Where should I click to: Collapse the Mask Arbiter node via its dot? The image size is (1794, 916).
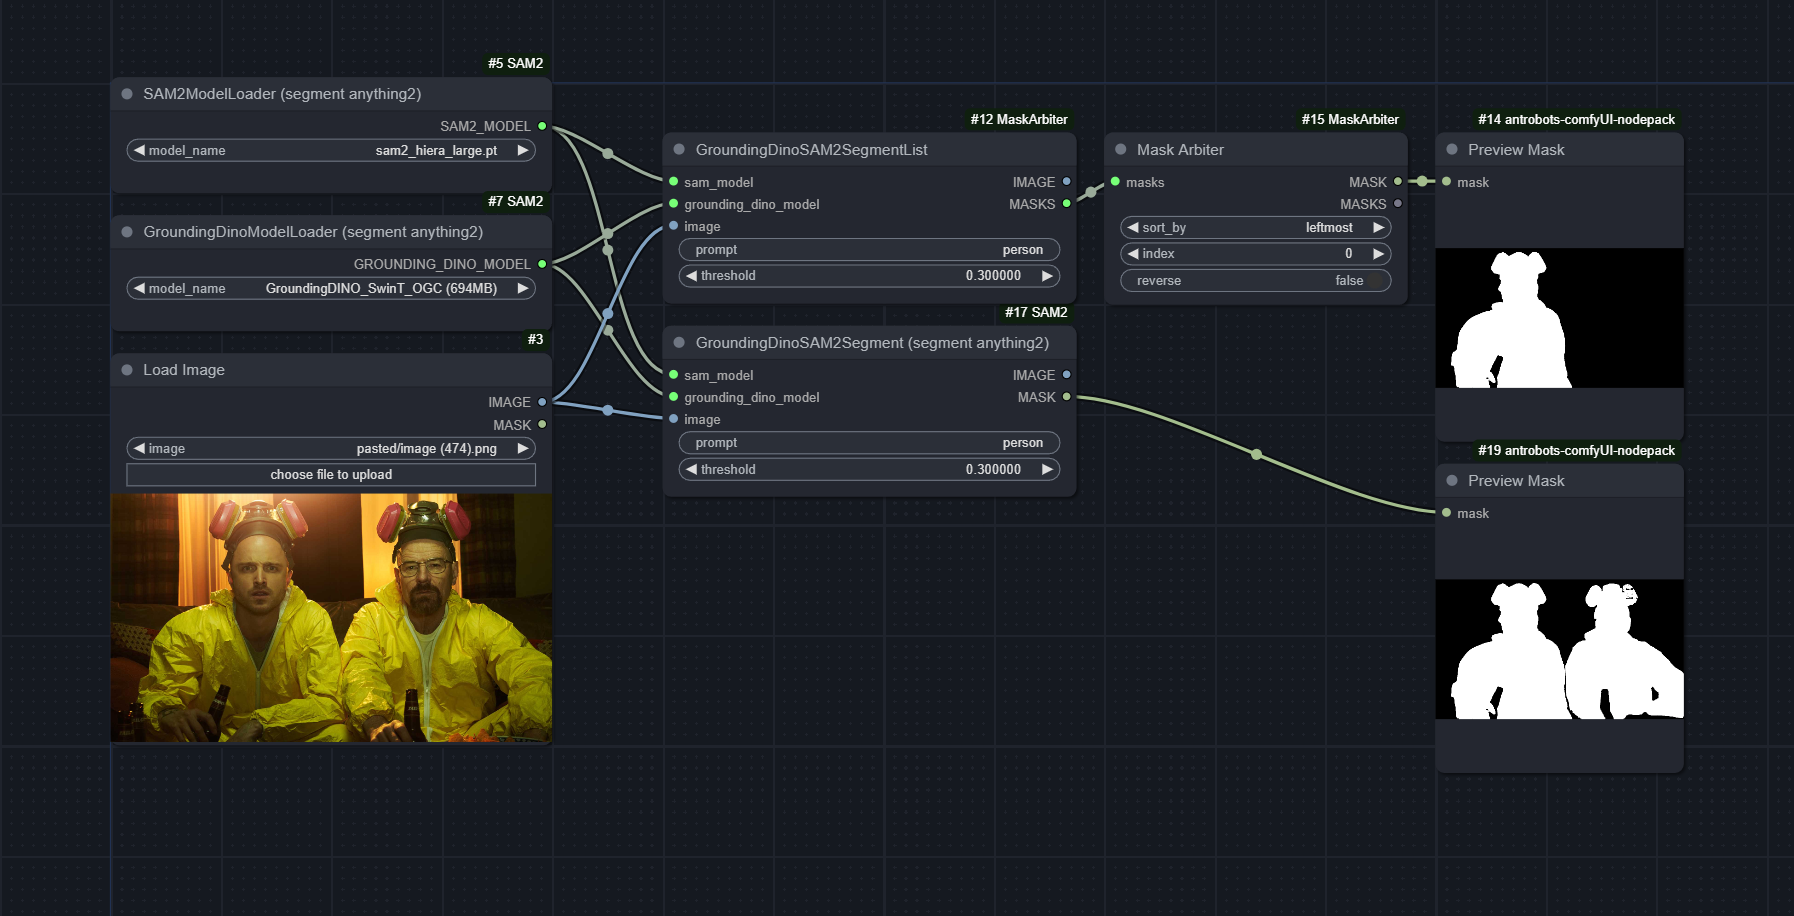pyautogui.click(x=1121, y=150)
